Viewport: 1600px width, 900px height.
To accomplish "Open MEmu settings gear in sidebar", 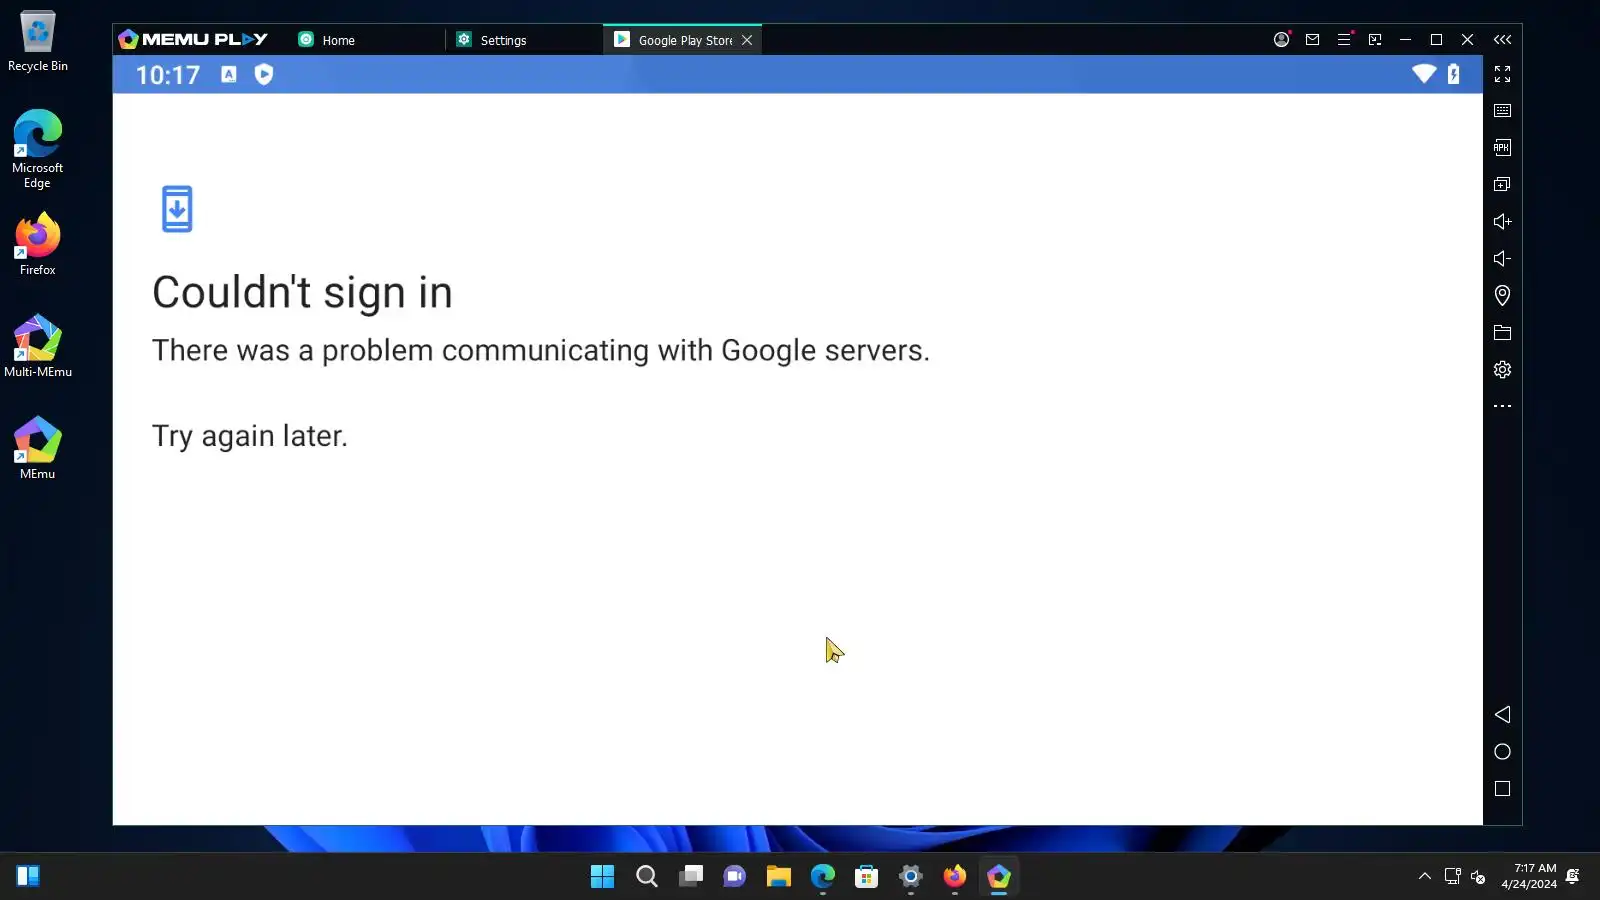I will (x=1502, y=369).
